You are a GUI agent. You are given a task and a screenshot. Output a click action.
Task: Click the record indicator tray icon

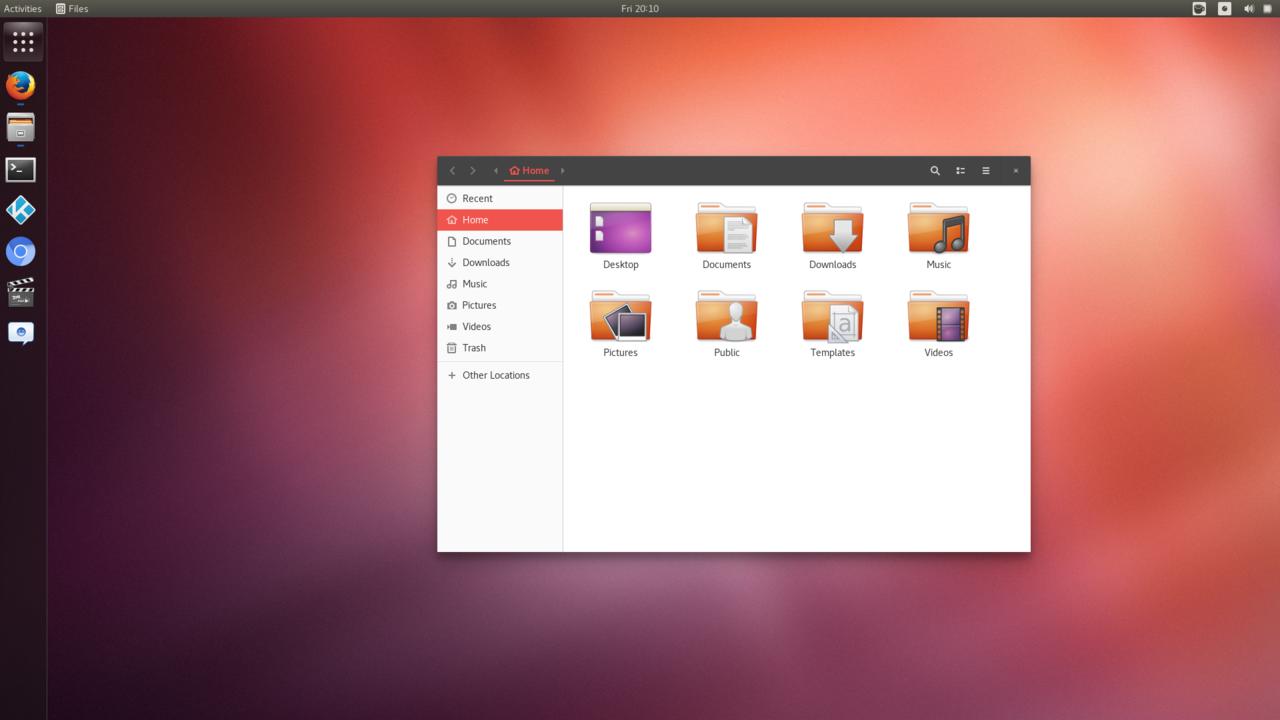[x=1225, y=8]
